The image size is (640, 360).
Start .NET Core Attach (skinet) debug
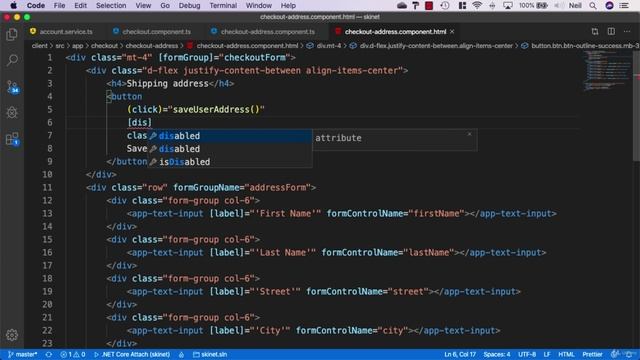pyautogui.click(x=132, y=354)
